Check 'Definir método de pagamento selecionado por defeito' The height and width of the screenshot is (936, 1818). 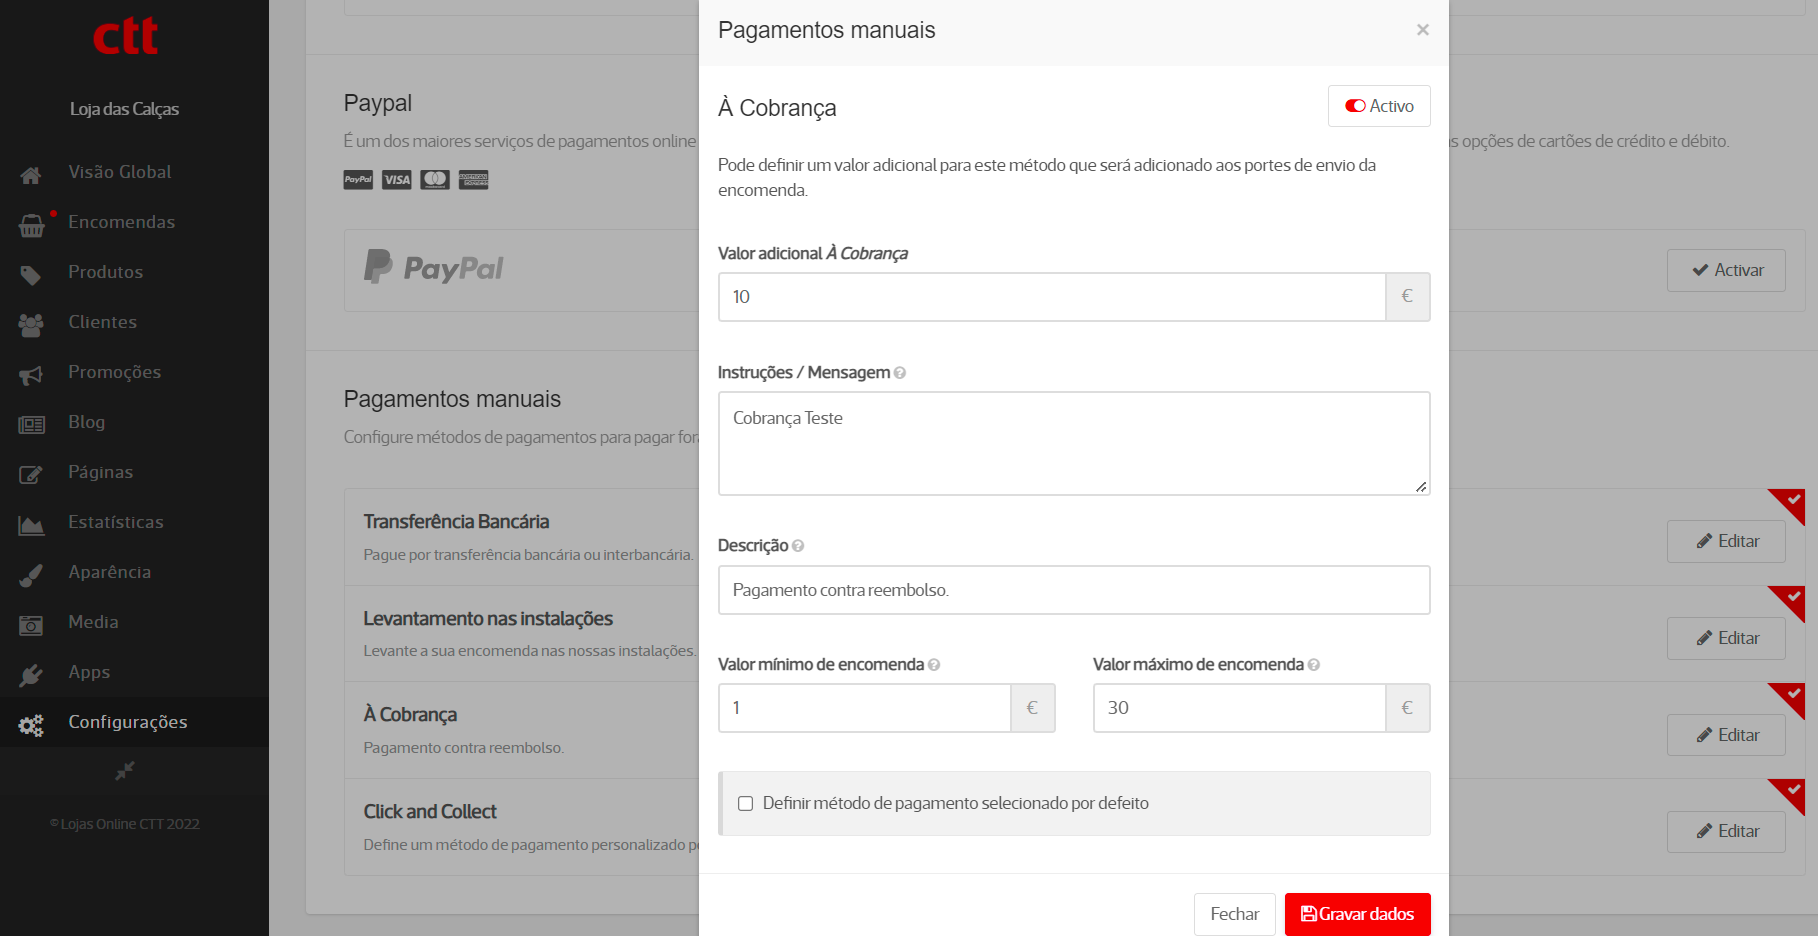point(745,803)
